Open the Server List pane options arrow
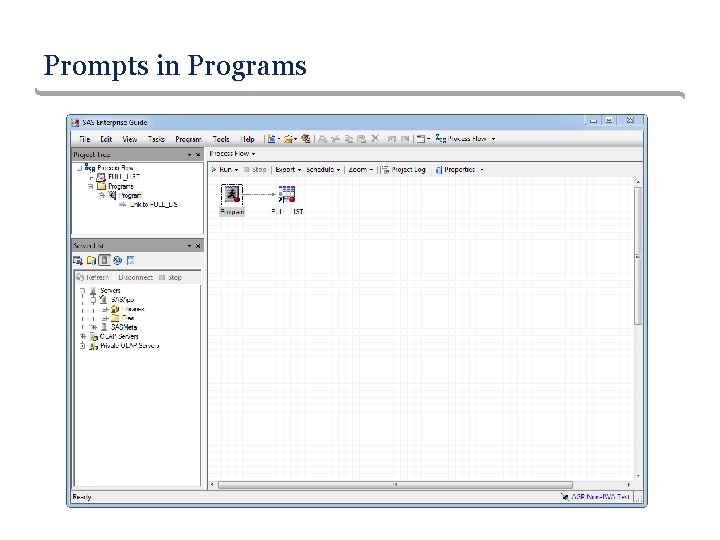720x540 pixels. tap(189, 246)
